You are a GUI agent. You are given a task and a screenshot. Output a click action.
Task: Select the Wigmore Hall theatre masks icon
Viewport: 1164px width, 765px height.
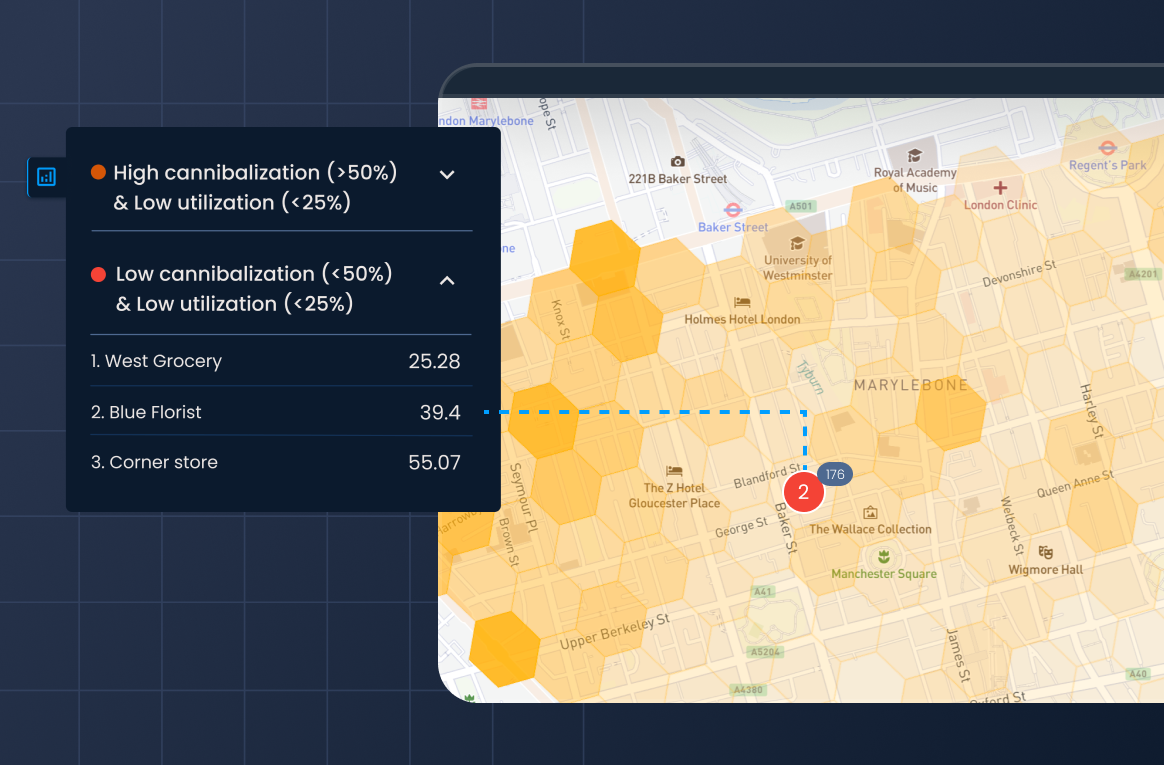coord(1045,553)
